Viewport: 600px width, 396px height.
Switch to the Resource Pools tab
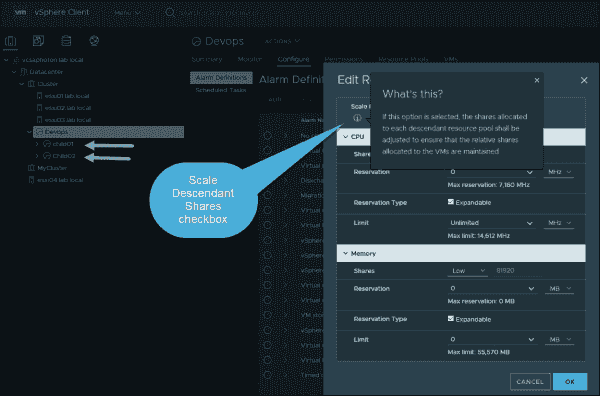tap(403, 59)
